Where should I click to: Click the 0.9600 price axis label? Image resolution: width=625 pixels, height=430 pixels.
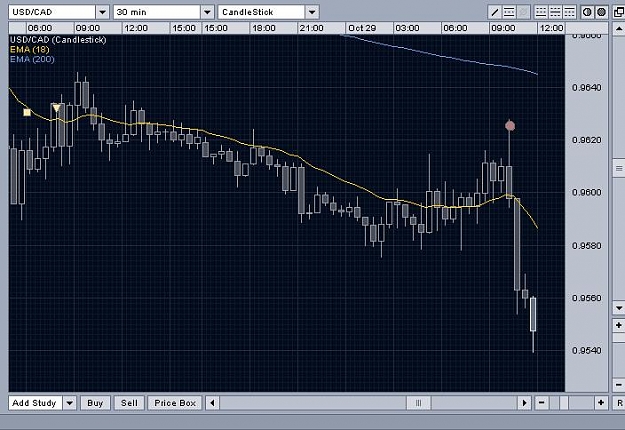(x=586, y=192)
